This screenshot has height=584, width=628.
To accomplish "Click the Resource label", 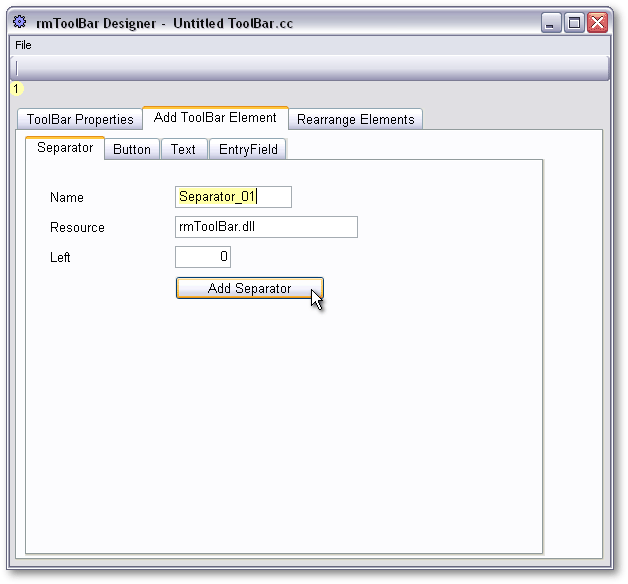I will point(77,228).
